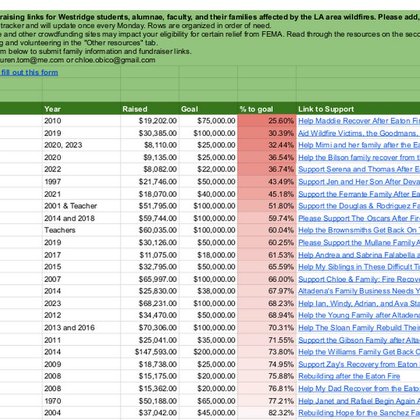Image resolution: width=420 pixels, height=420 pixels.
Task: Open Aid Wildfire Victims, the Goodmans link
Action: point(359,133)
